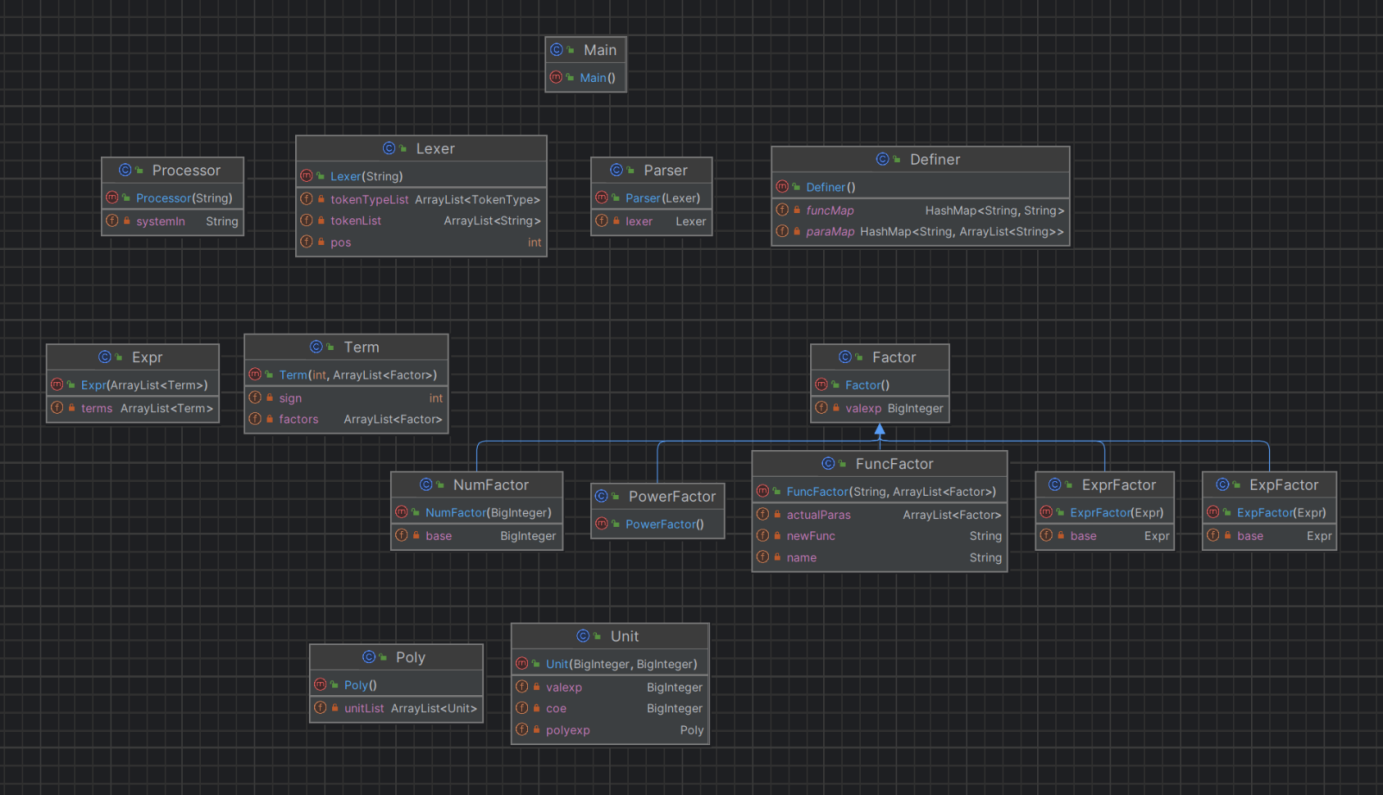The image size is (1383, 796).
Task: Click the class icon next to Parser title
Action: tap(617, 171)
